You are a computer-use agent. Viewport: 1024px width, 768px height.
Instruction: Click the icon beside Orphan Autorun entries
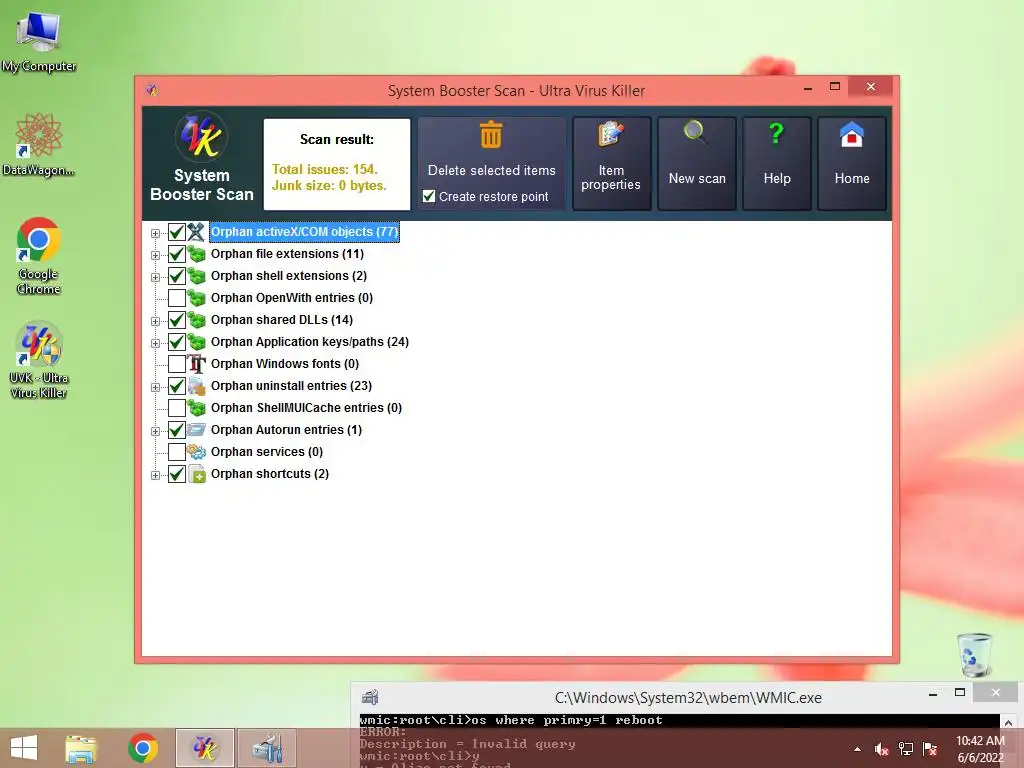[196, 430]
